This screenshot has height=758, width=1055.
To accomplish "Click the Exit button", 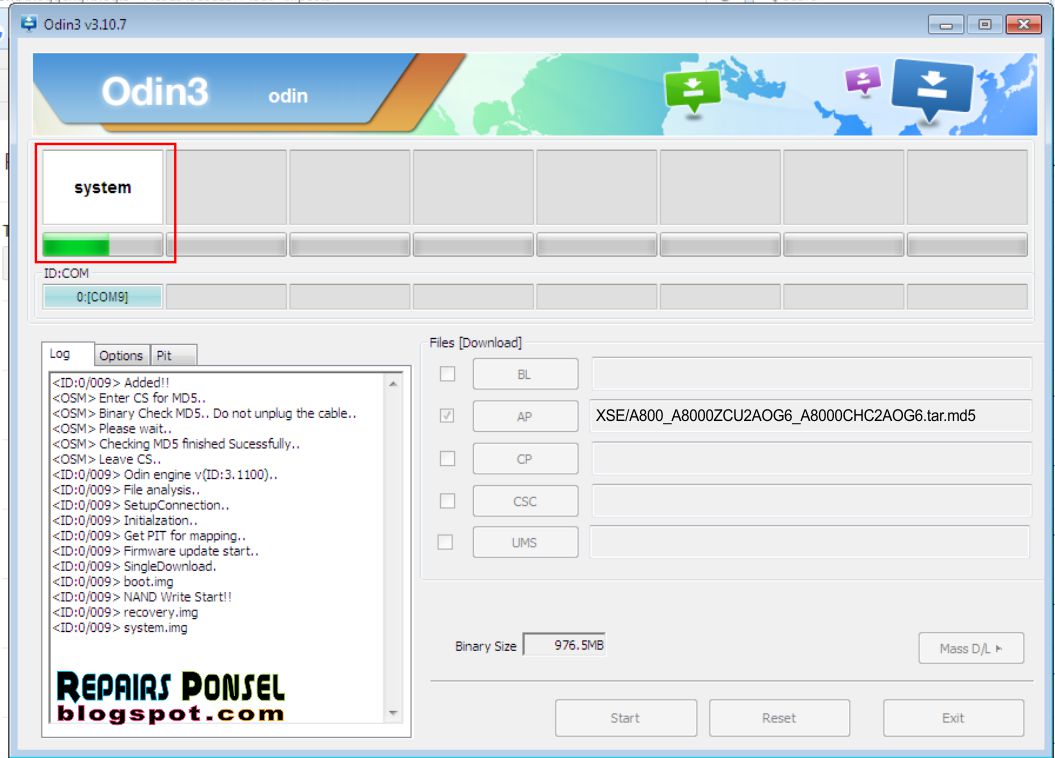I will pyautogui.click(x=953, y=718).
